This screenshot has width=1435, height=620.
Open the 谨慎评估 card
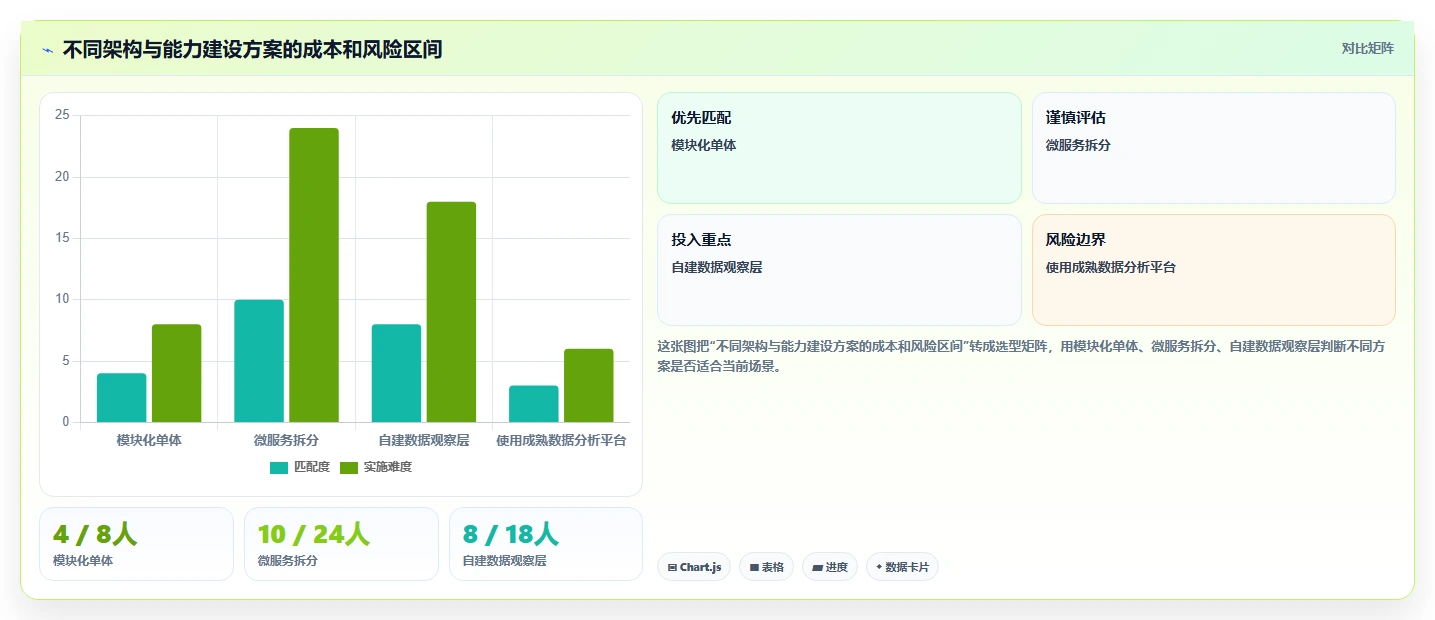[1213, 148]
